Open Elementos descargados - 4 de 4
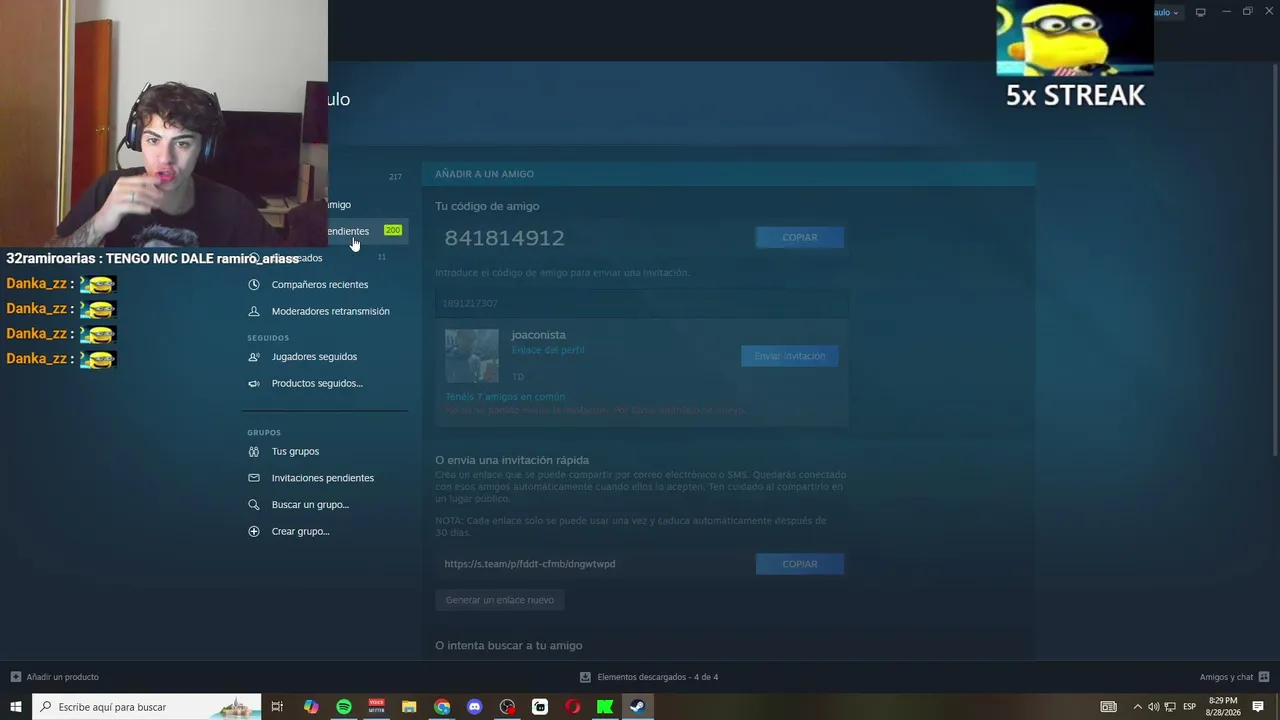 (657, 677)
